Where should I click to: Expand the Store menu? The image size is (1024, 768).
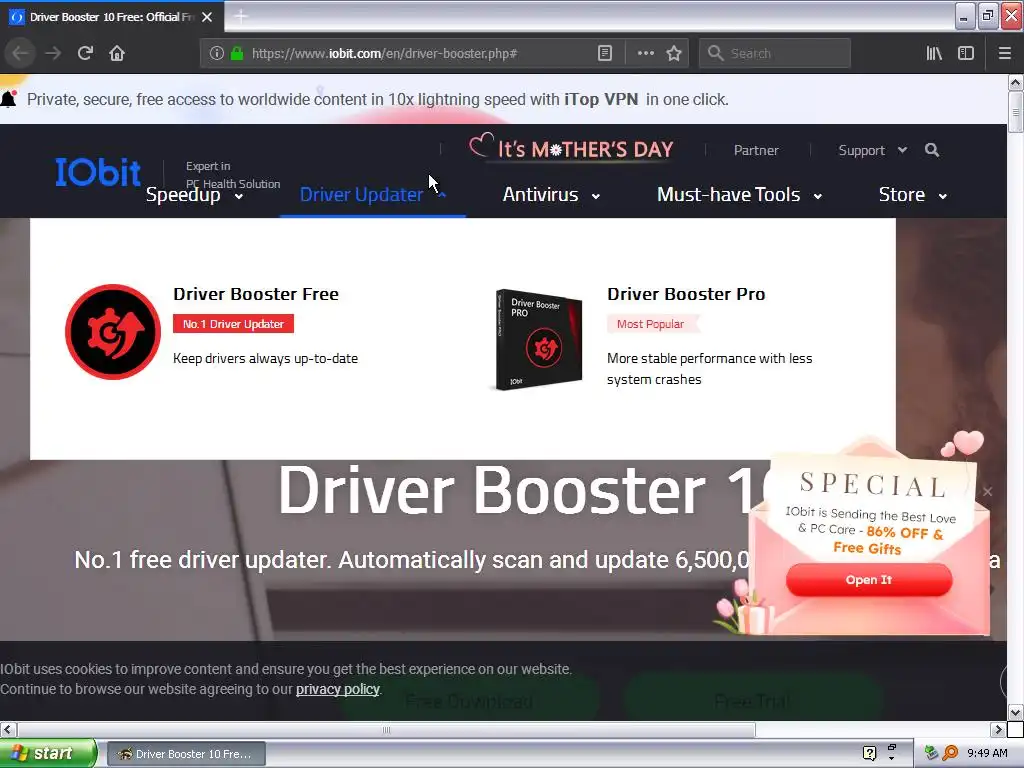pos(913,195)
